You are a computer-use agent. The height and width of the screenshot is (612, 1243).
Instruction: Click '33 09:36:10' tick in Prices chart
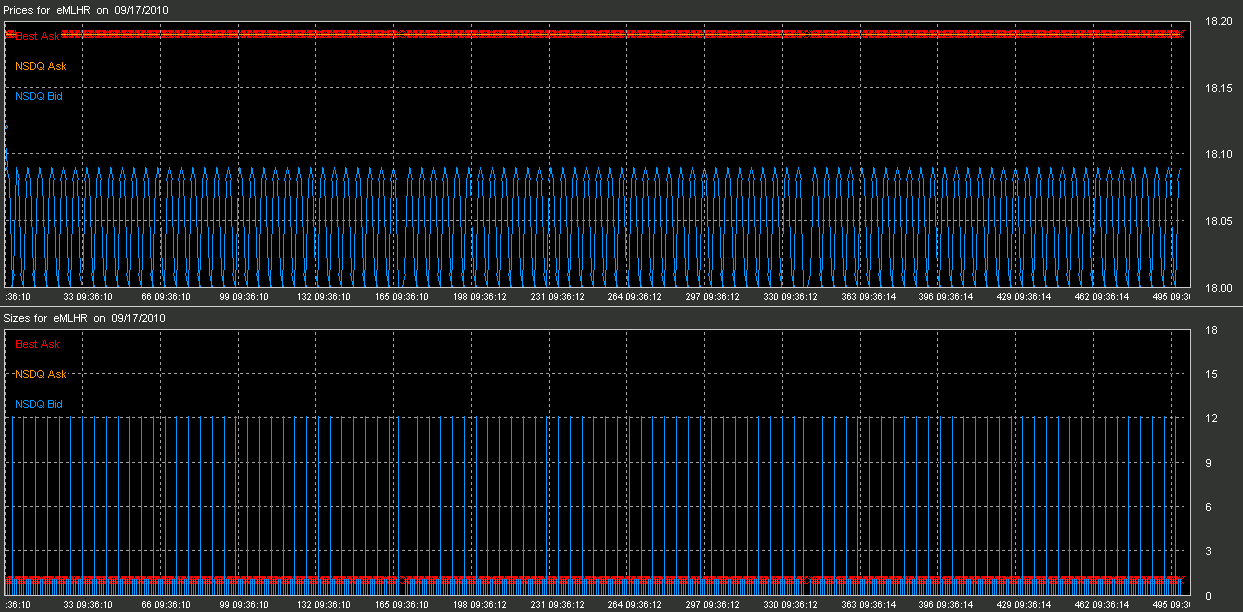[87, 297]
